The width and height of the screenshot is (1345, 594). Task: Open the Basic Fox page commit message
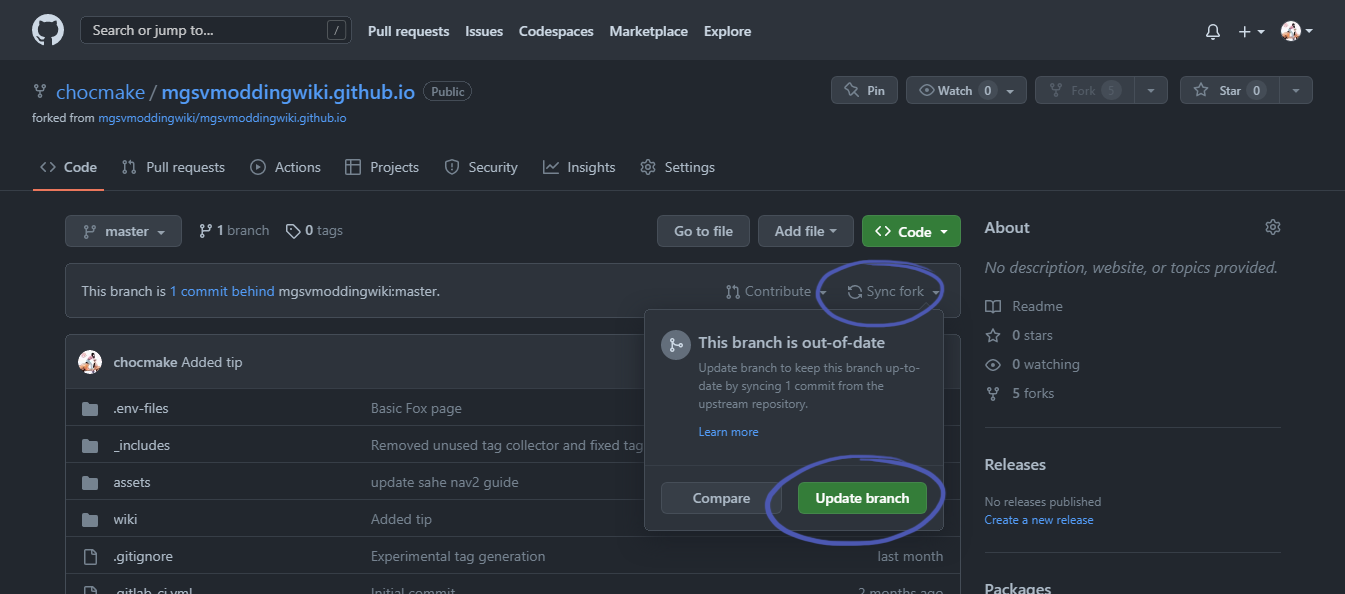coord(416,408)
